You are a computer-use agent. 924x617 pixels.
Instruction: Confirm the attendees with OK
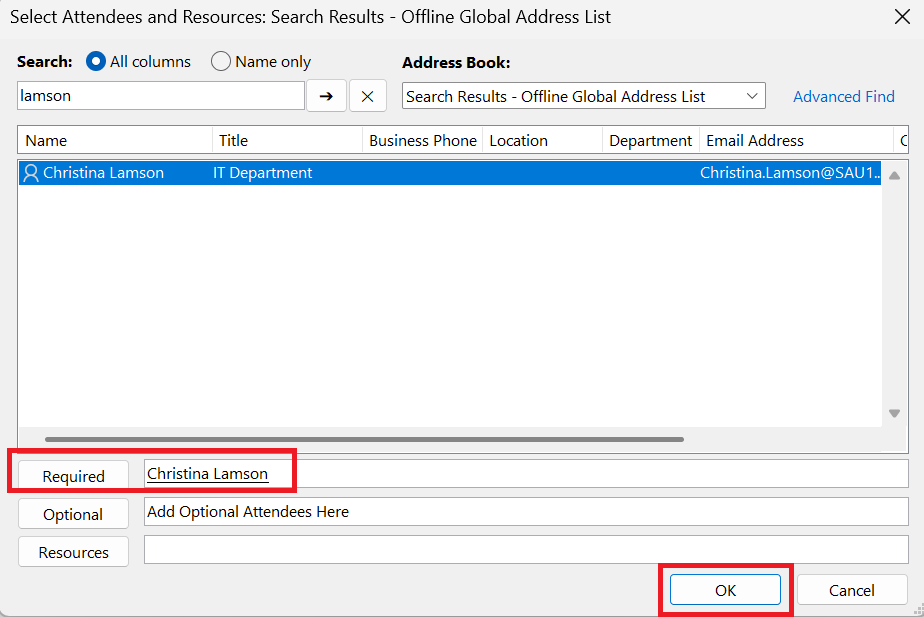tap(725, 590)
